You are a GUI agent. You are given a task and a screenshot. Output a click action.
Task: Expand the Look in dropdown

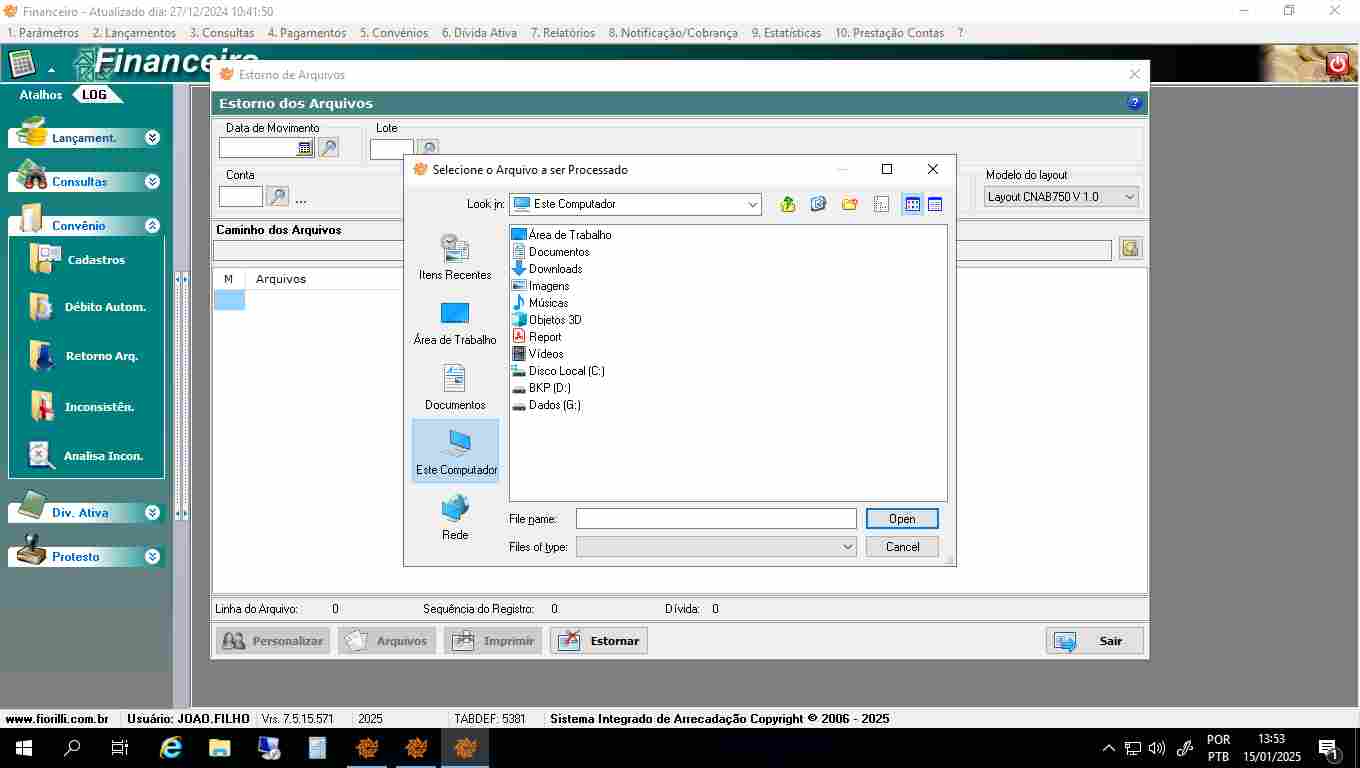tap(752, 204)
